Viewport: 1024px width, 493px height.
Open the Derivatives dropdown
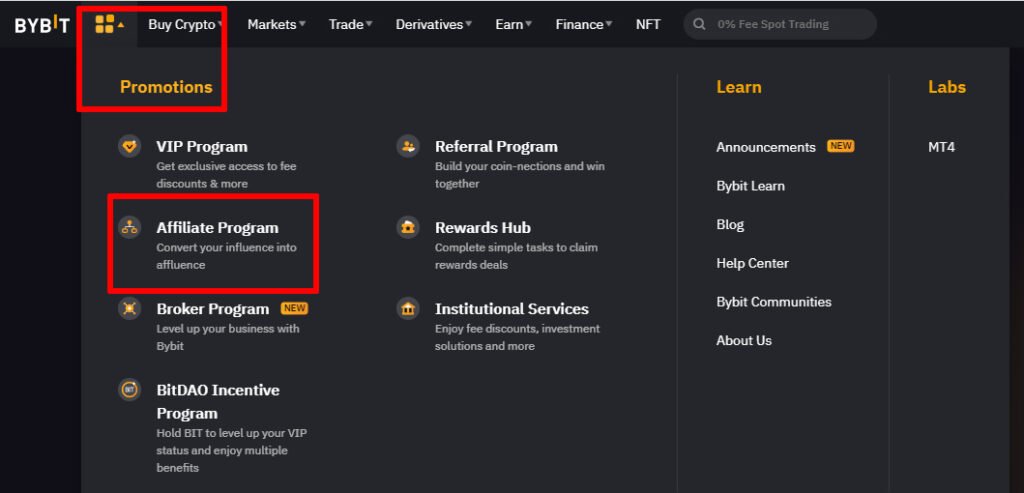point(434,24)
